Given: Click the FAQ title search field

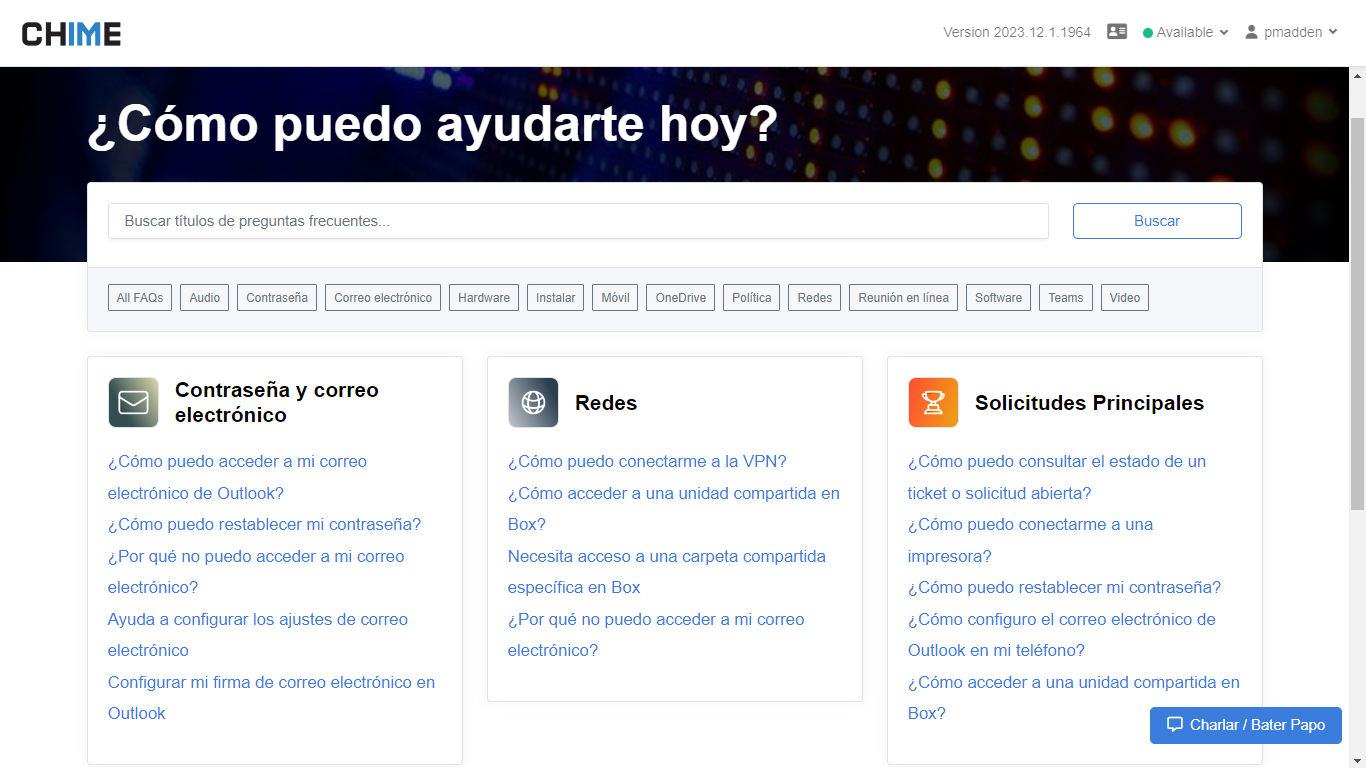Looking at the screenshot, I should point(578,221).
